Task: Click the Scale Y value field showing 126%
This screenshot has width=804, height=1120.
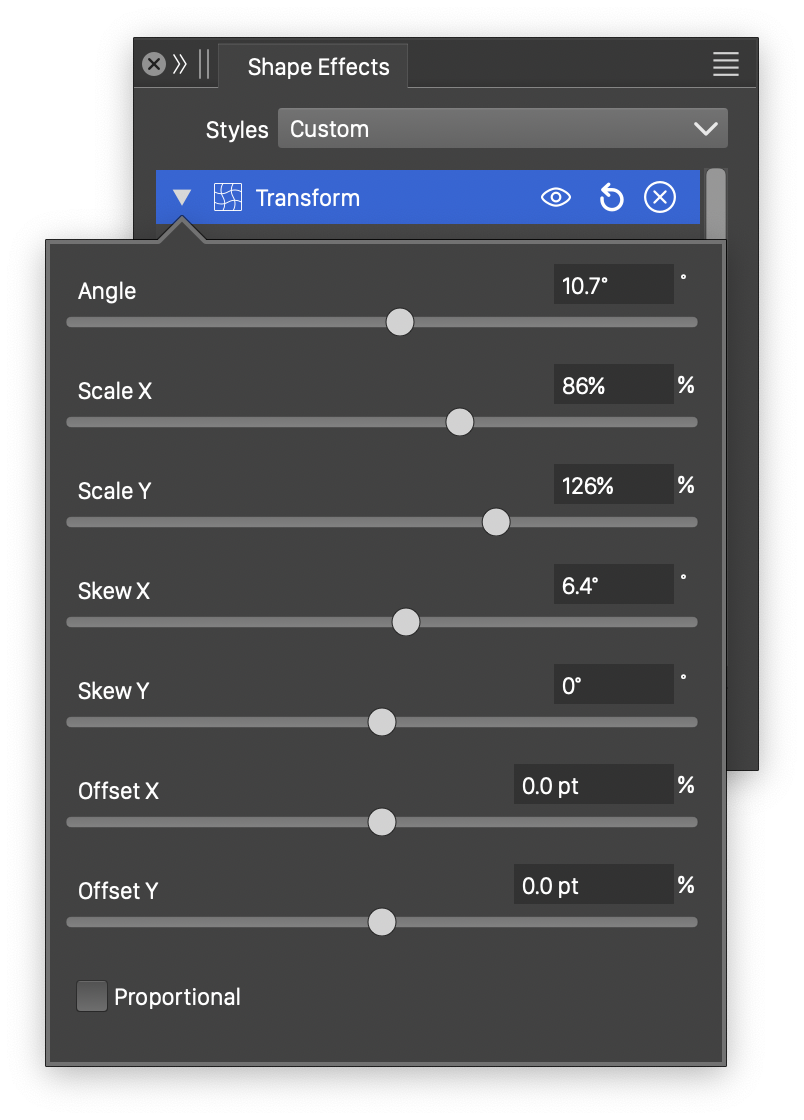Action: (613, 485)
